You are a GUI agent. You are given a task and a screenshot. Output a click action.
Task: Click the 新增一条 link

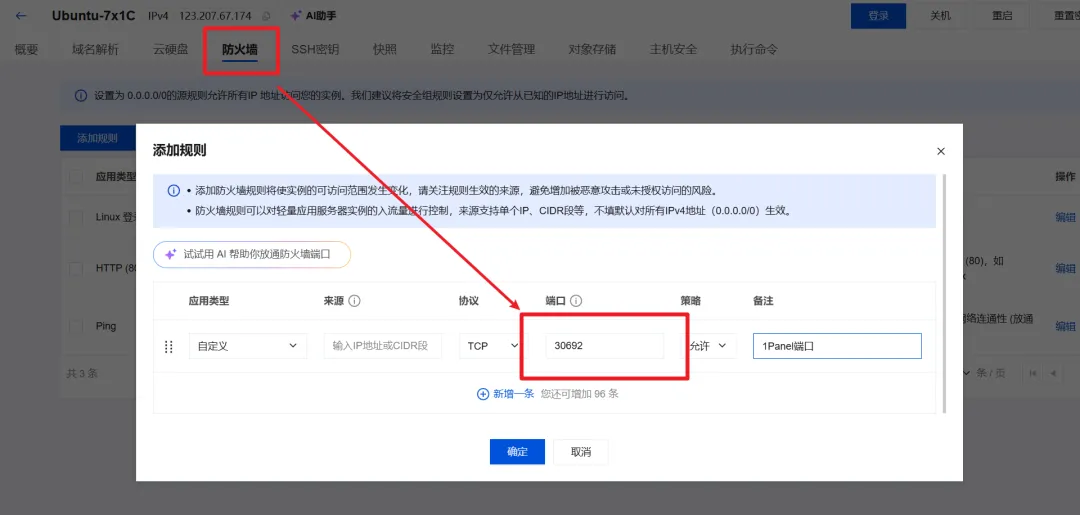[x=513, y=394]
